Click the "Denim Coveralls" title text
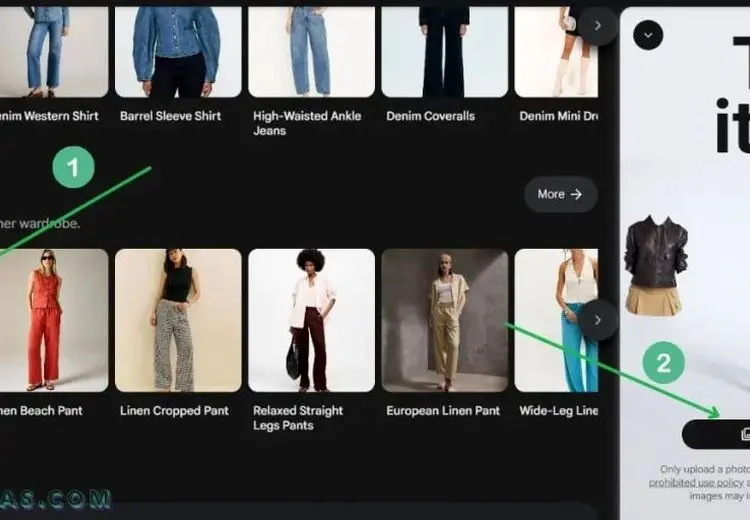The image size is (750, 520). pos(431,116)
